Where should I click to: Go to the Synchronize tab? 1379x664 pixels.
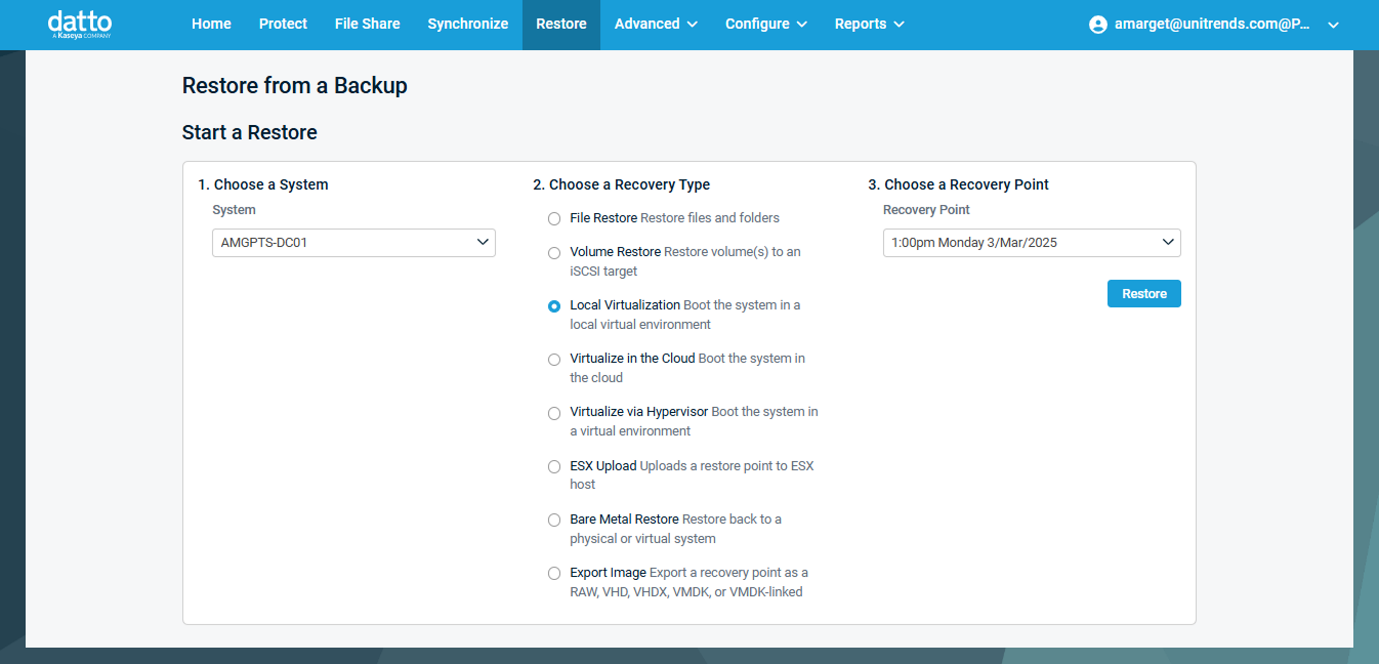click(468, 23)
